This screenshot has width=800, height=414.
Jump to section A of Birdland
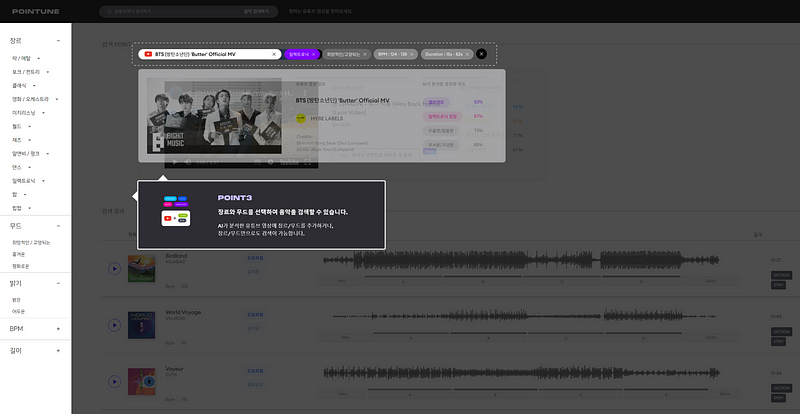pyautogui.click(x=404, y=281)
